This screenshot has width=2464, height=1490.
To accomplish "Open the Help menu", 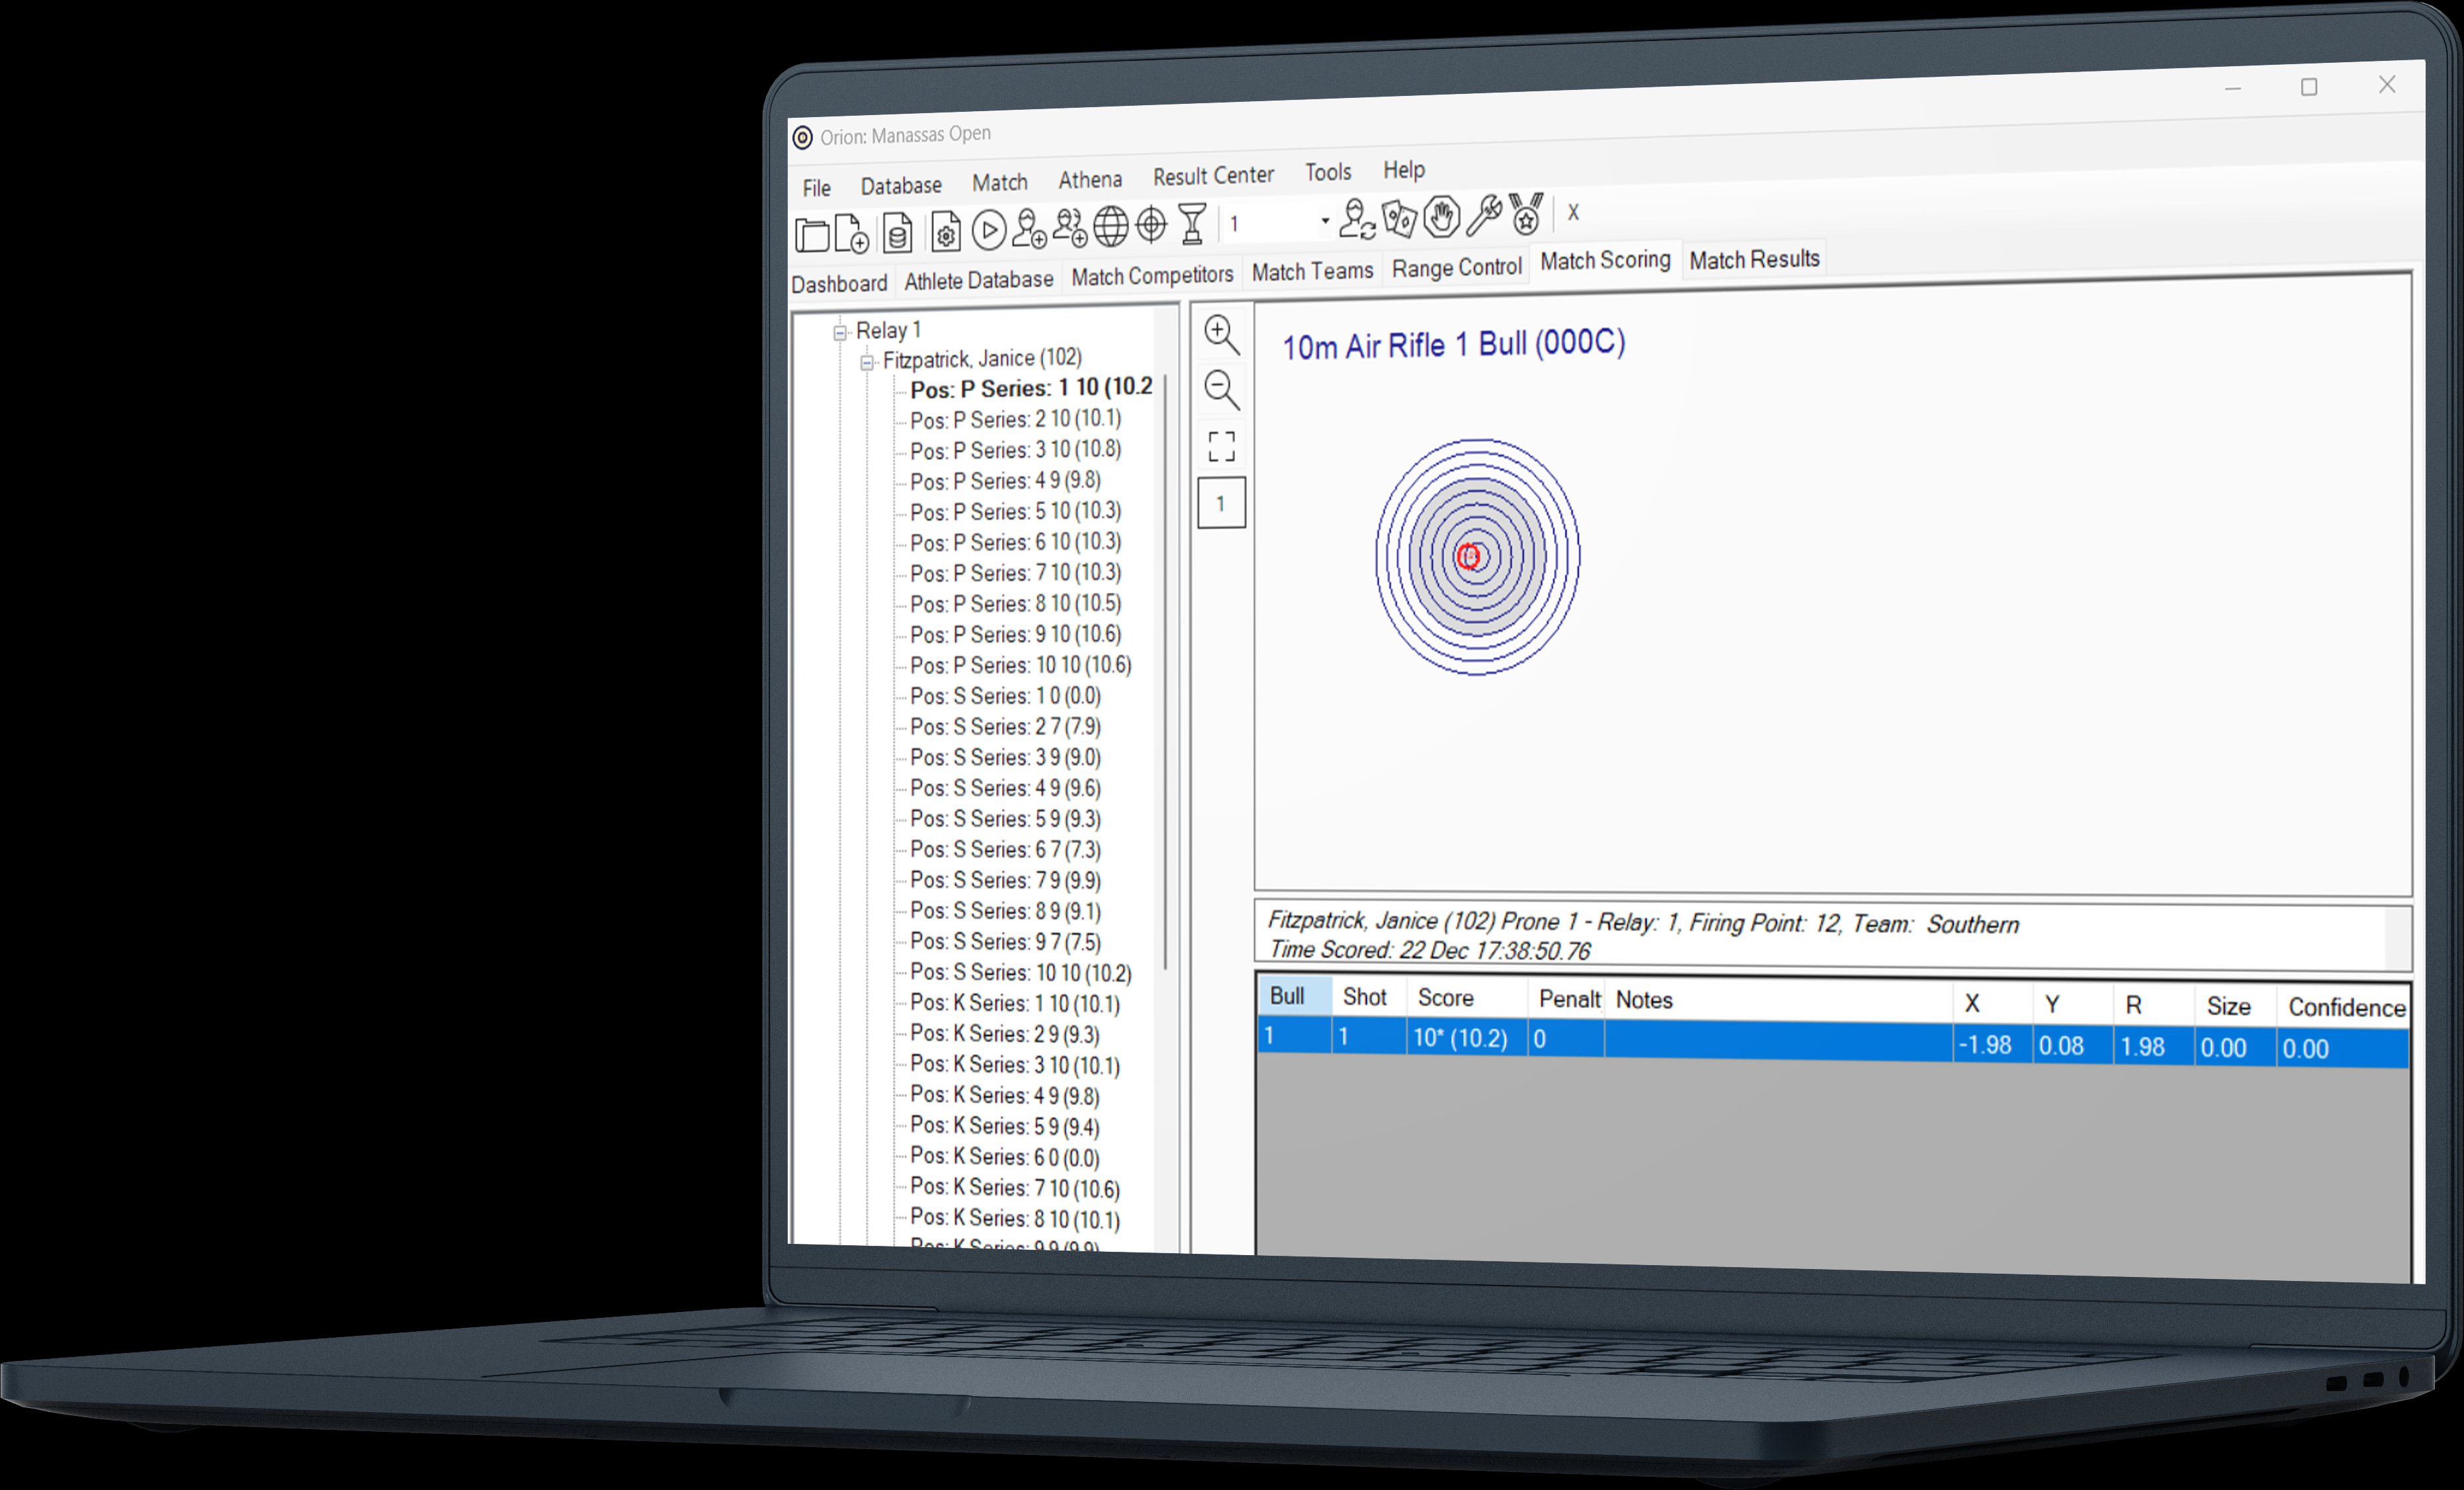I will click(x=1404, y=170).
